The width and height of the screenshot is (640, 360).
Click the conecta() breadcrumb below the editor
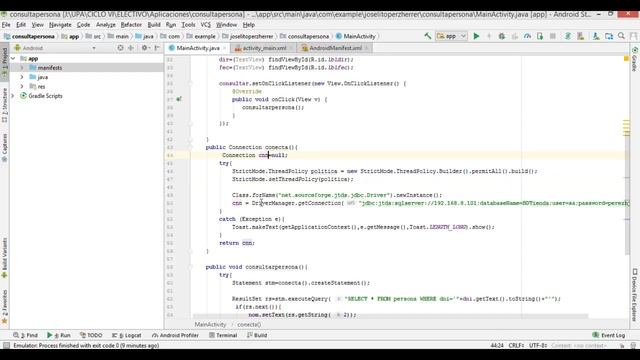(249, 324)
